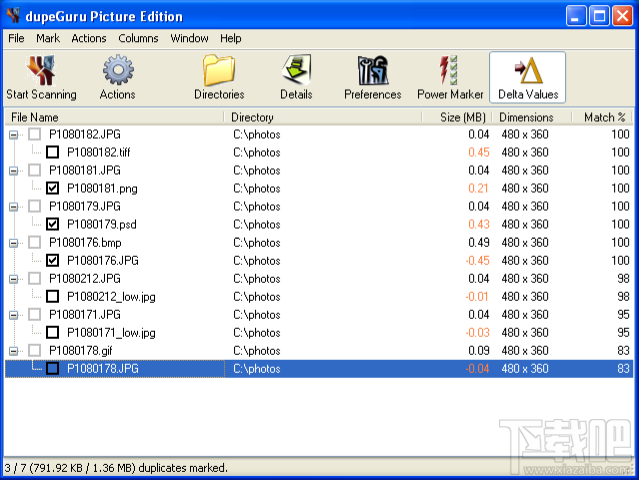Select the P1080182.JPG file name
Viewport: 639px width, 480px height.
click(x=85, y=134)
